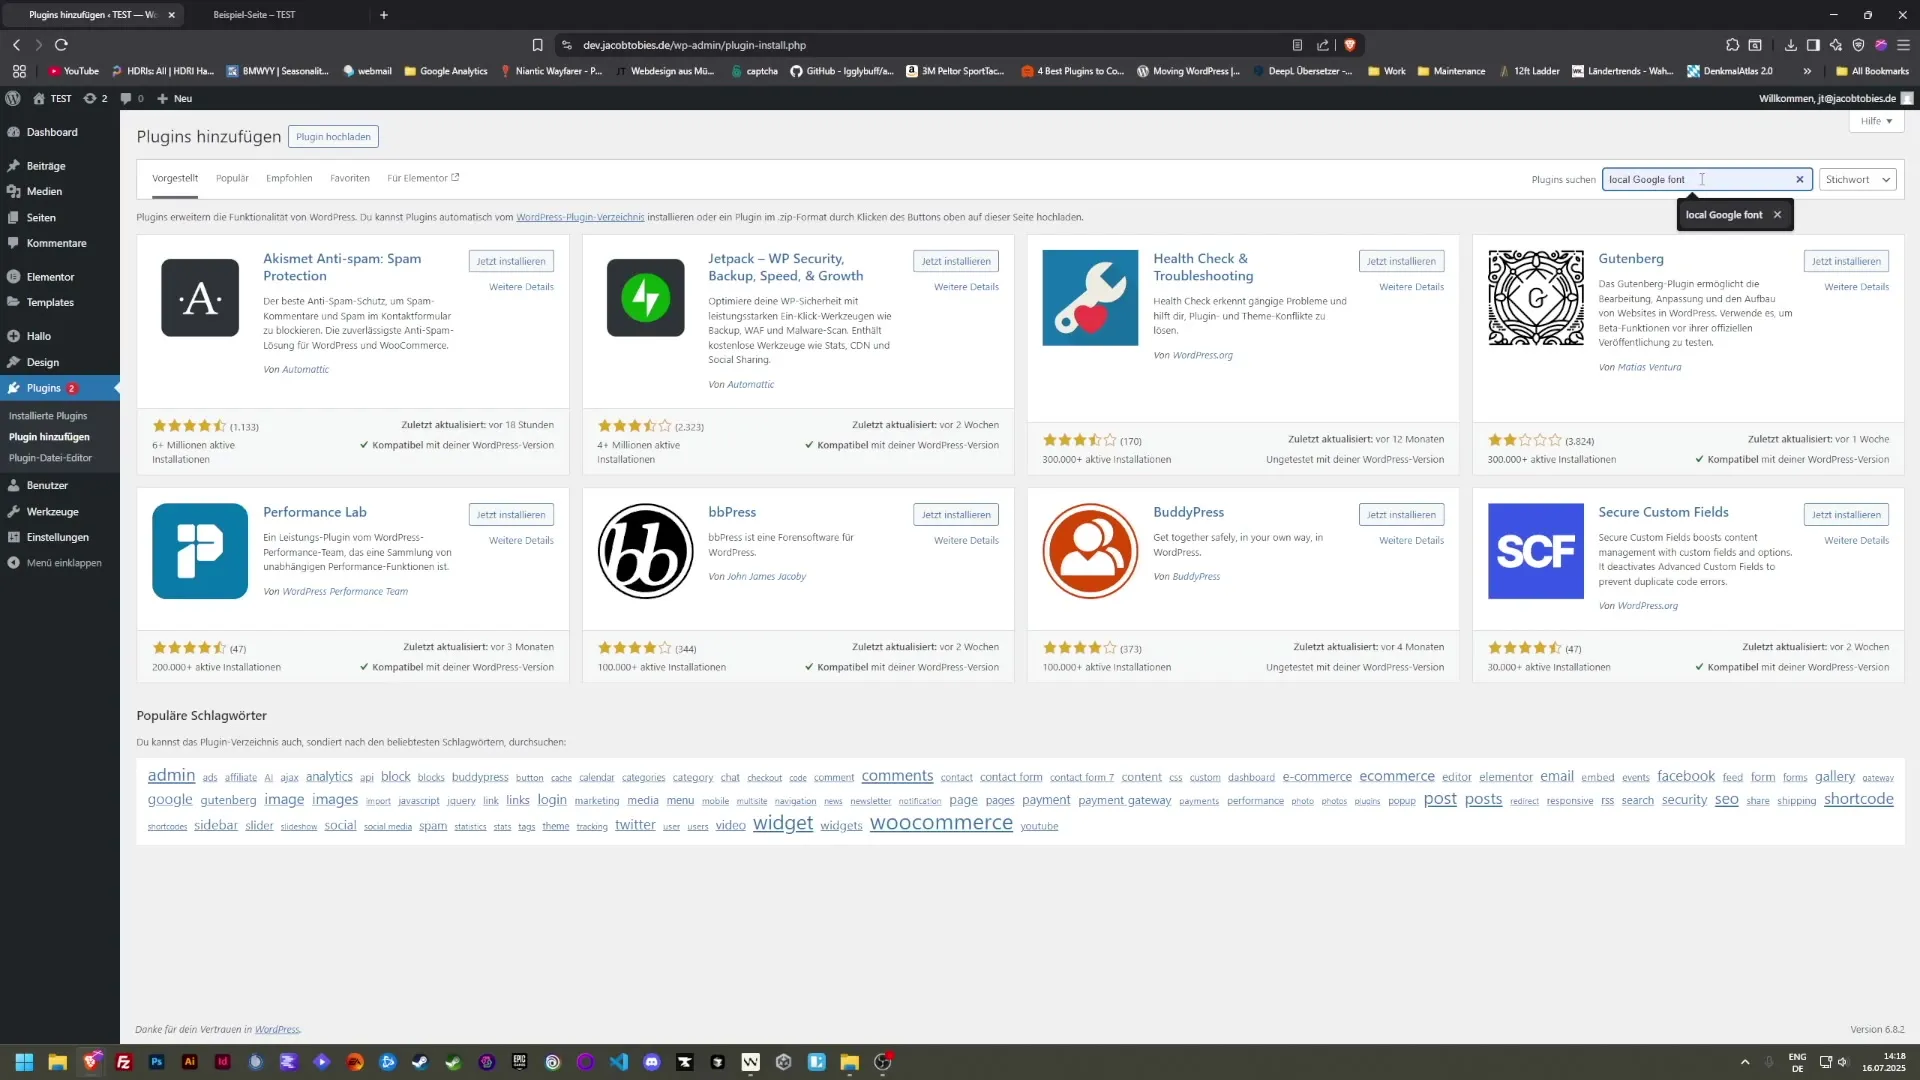Open the Elementor sidebar section

[x=50, y=276]
